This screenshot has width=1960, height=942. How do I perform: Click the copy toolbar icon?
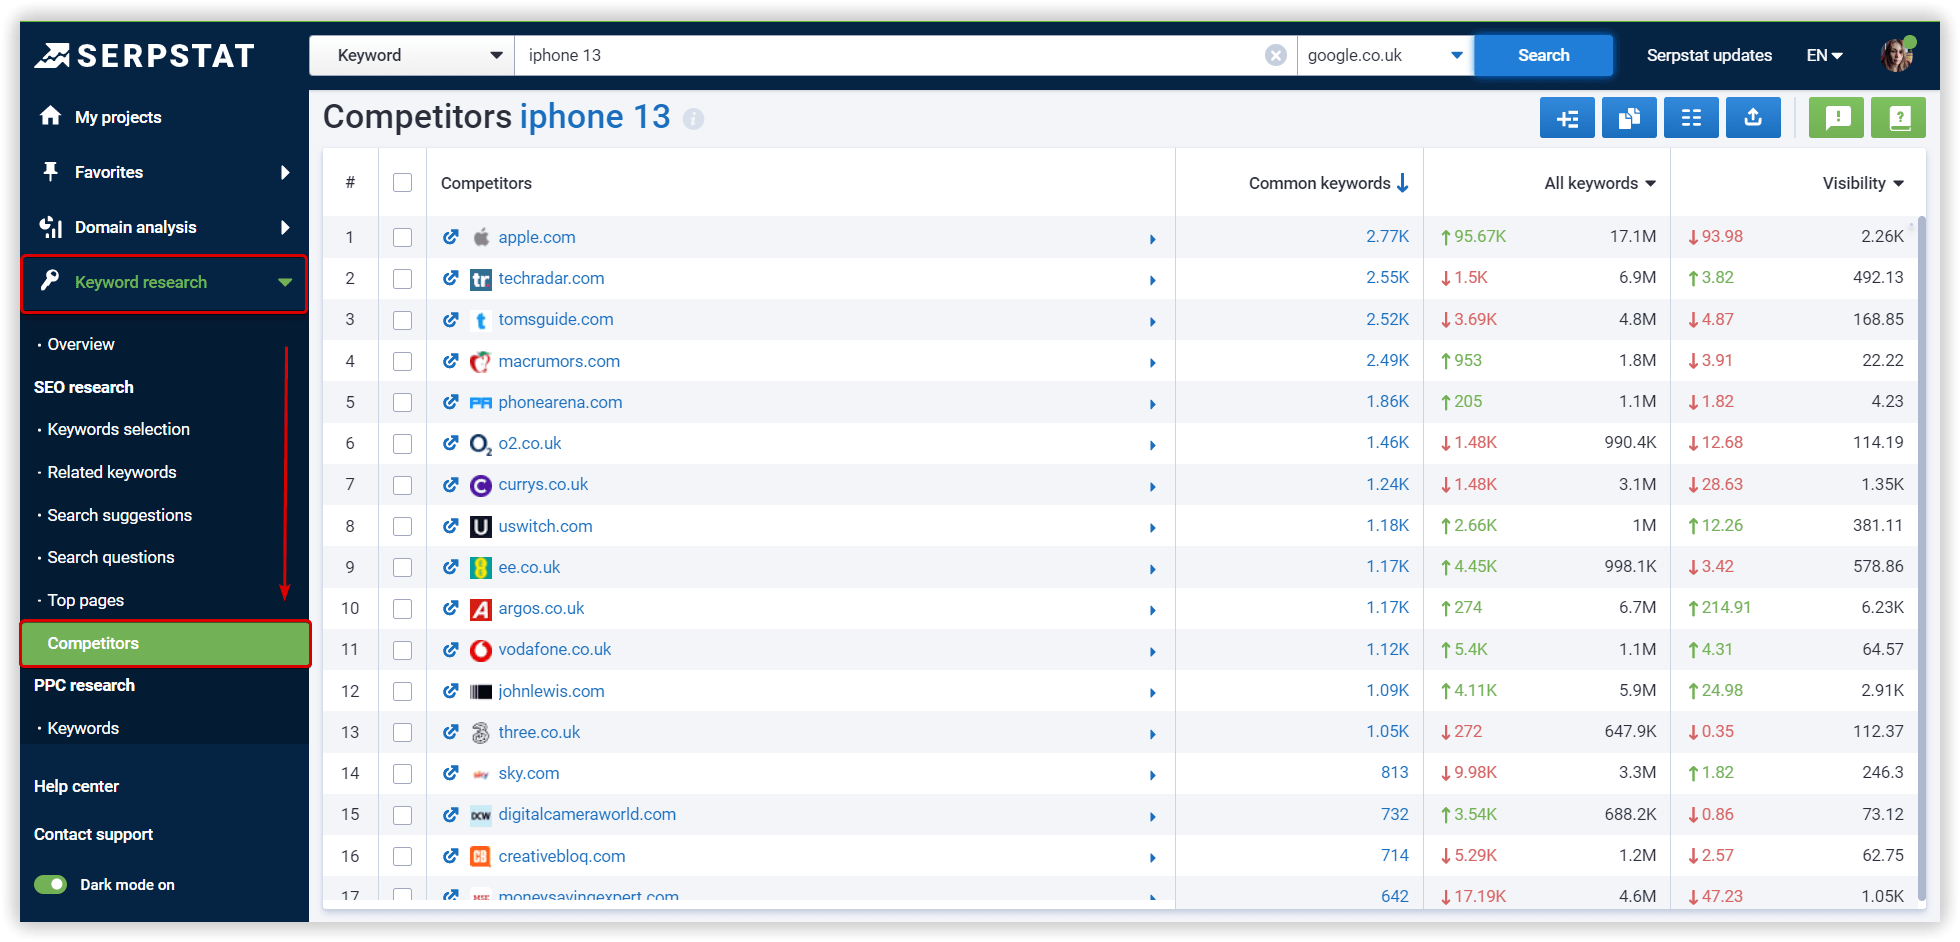click(x=1629, y=118)
